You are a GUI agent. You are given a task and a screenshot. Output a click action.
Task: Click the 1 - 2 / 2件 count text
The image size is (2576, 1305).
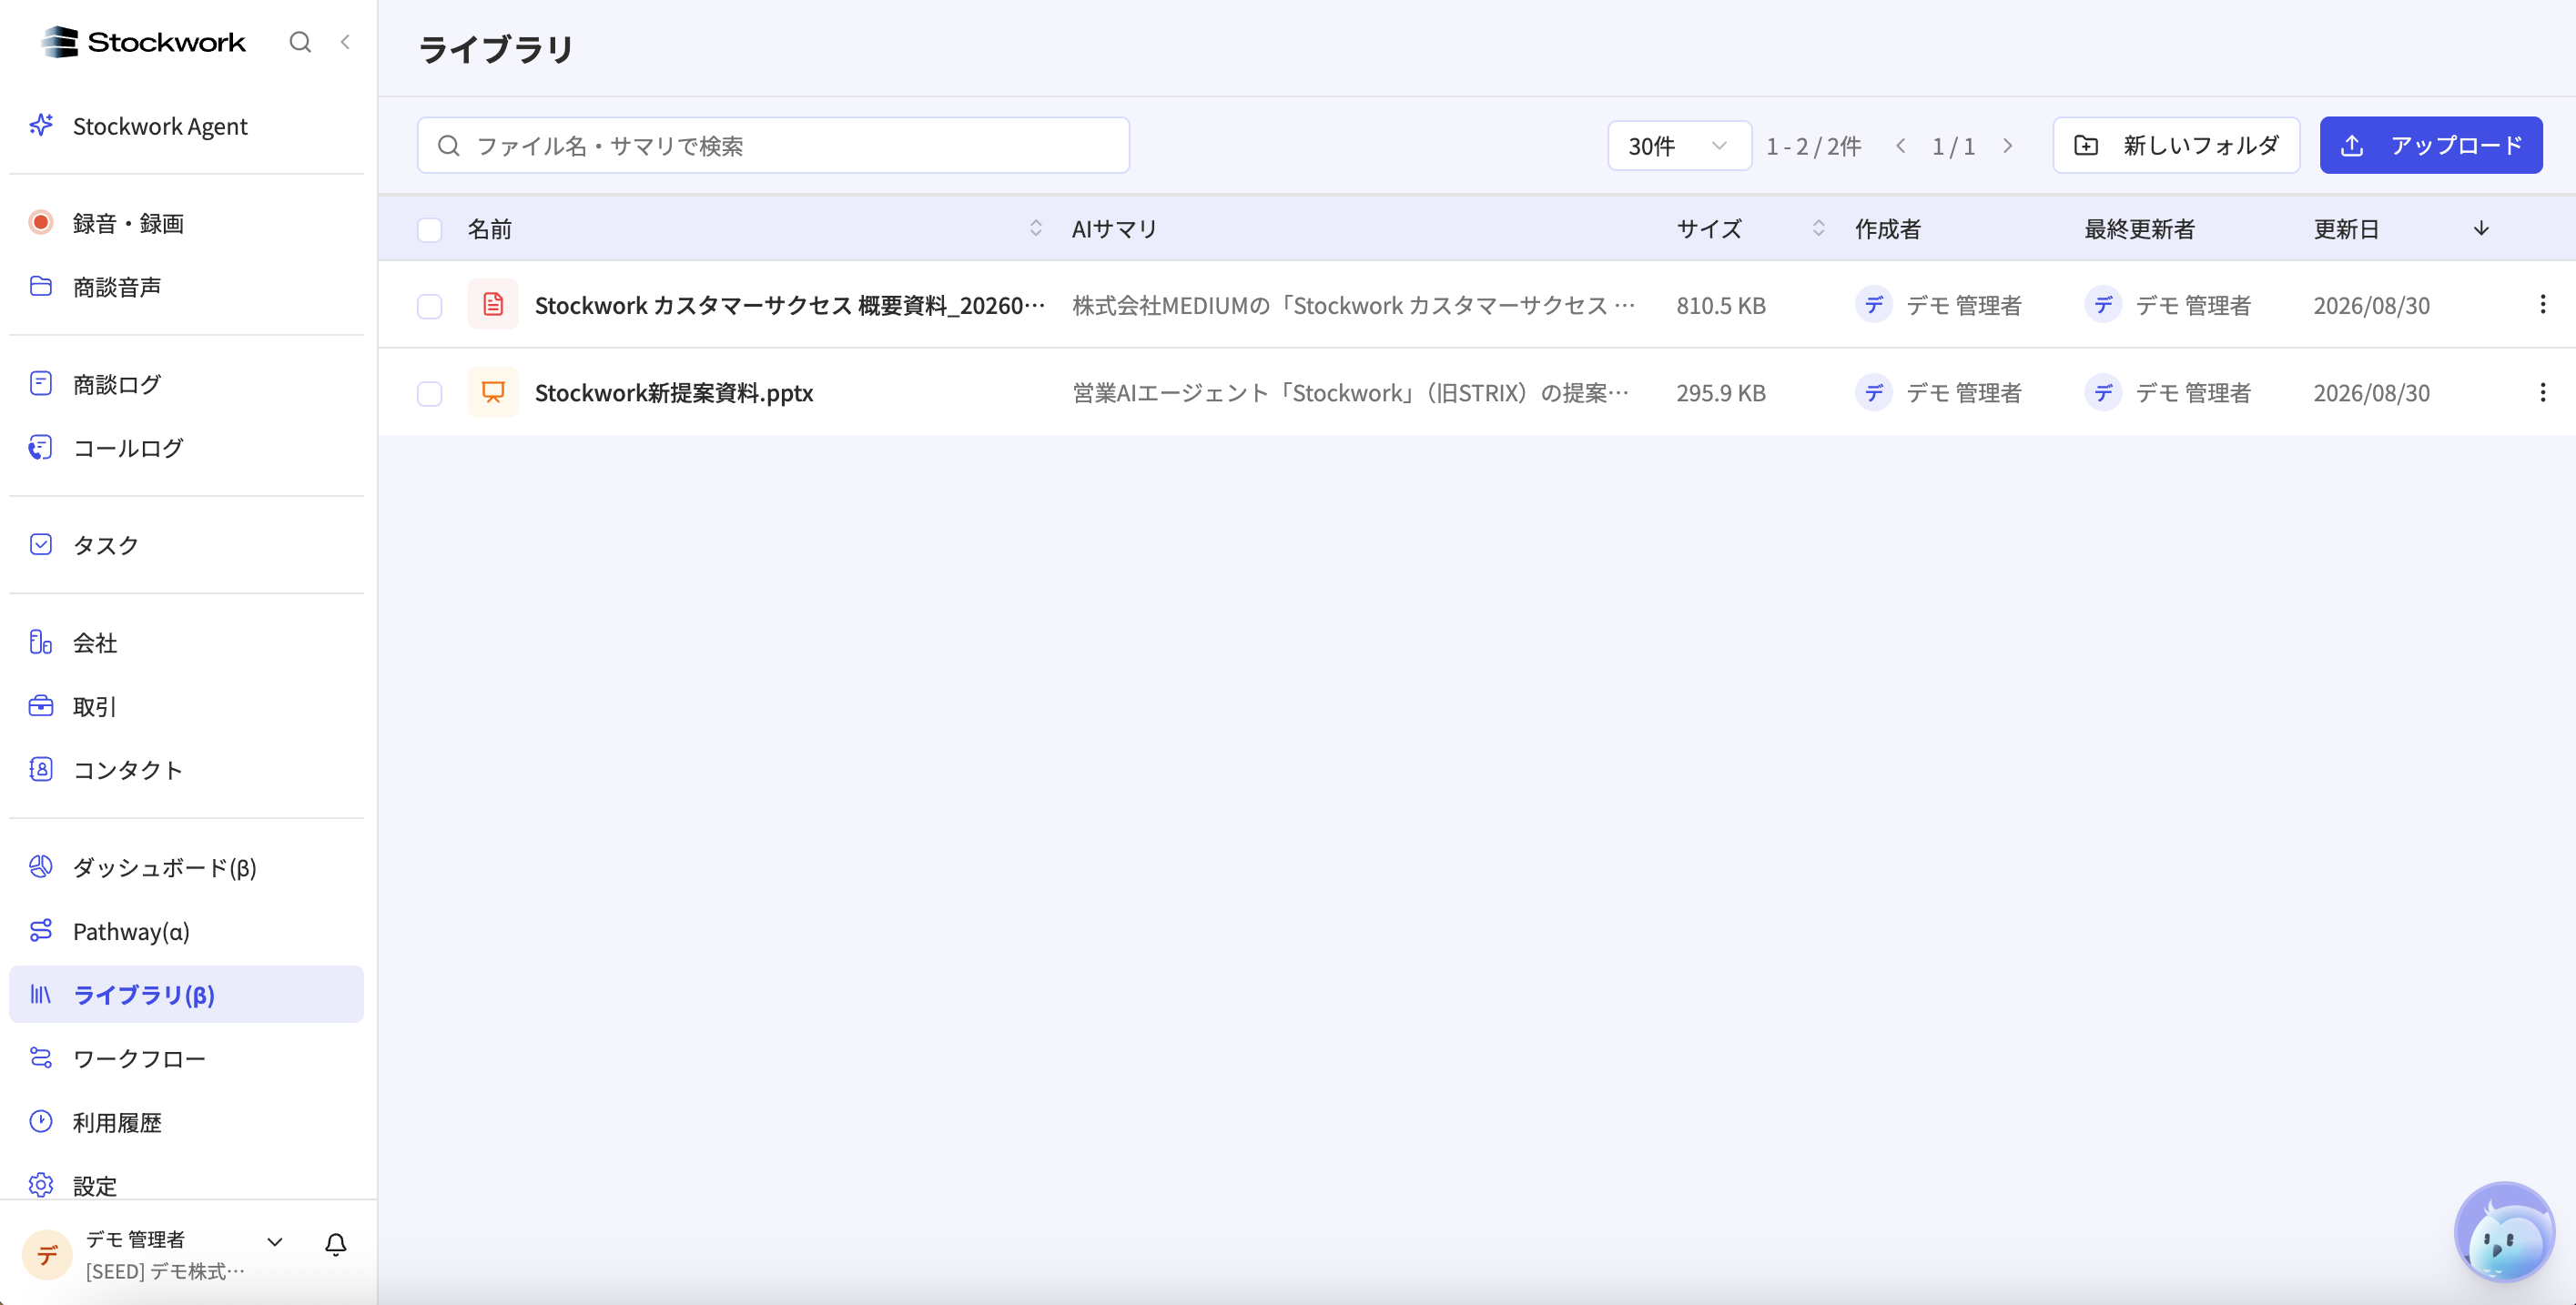tap(1814, 146)
